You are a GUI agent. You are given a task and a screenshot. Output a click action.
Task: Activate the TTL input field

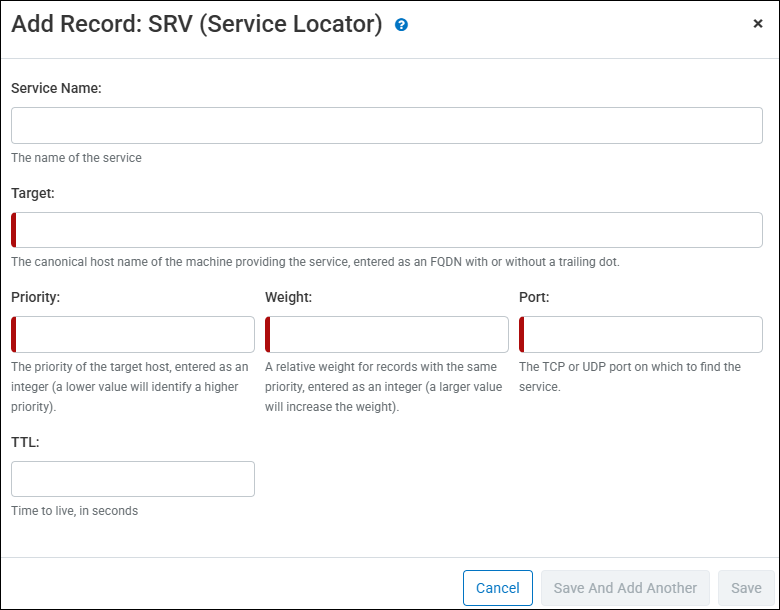point(133,479)
